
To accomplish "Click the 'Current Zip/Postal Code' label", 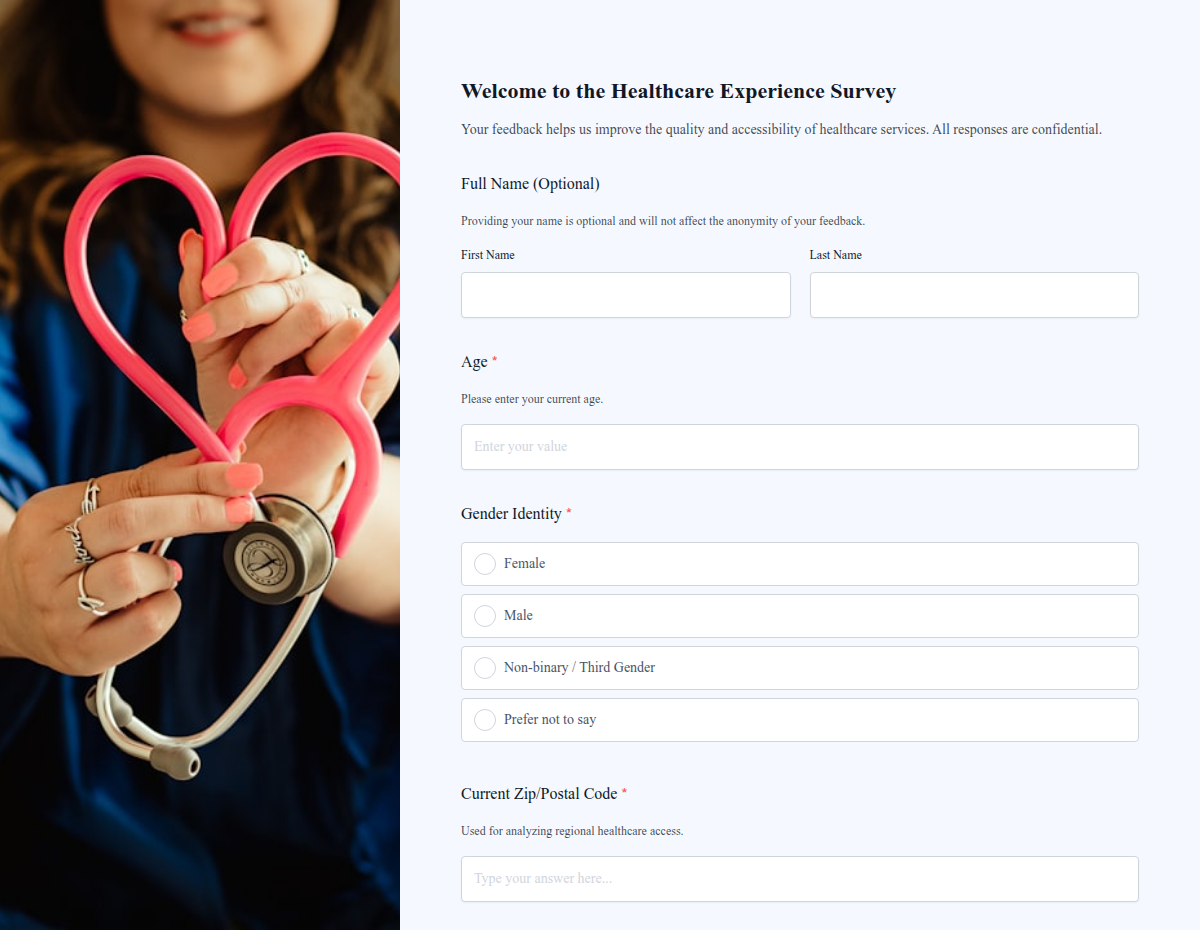I will [x=539, y=794].
